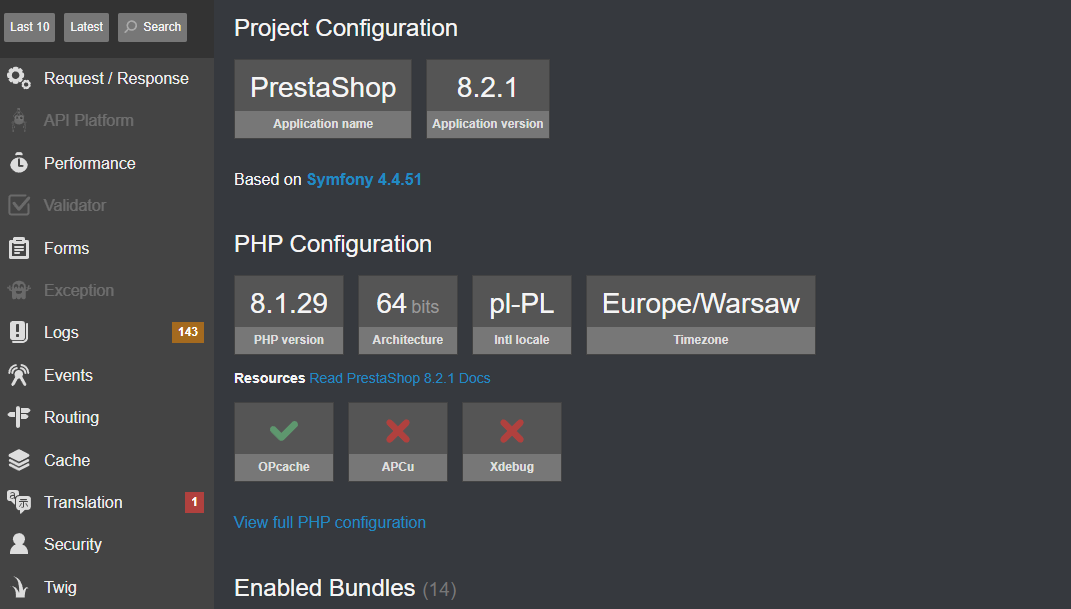Click the Request / Response gears icon
Viewport: 1071px width, 609px height.
(x=19, y=79)
